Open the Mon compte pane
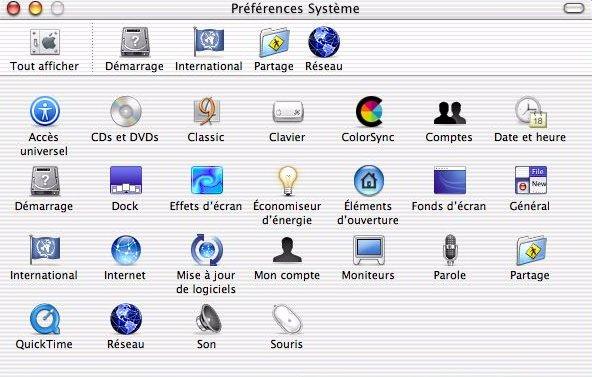The width and height of the screenshot is (592, 377). (x=287, y=250)
